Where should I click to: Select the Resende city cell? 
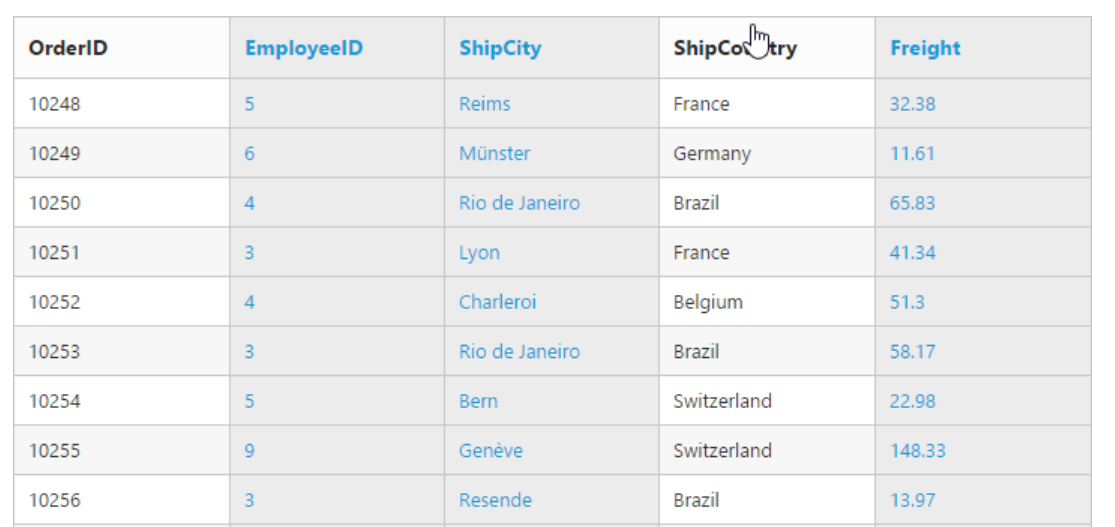(495, 500)
